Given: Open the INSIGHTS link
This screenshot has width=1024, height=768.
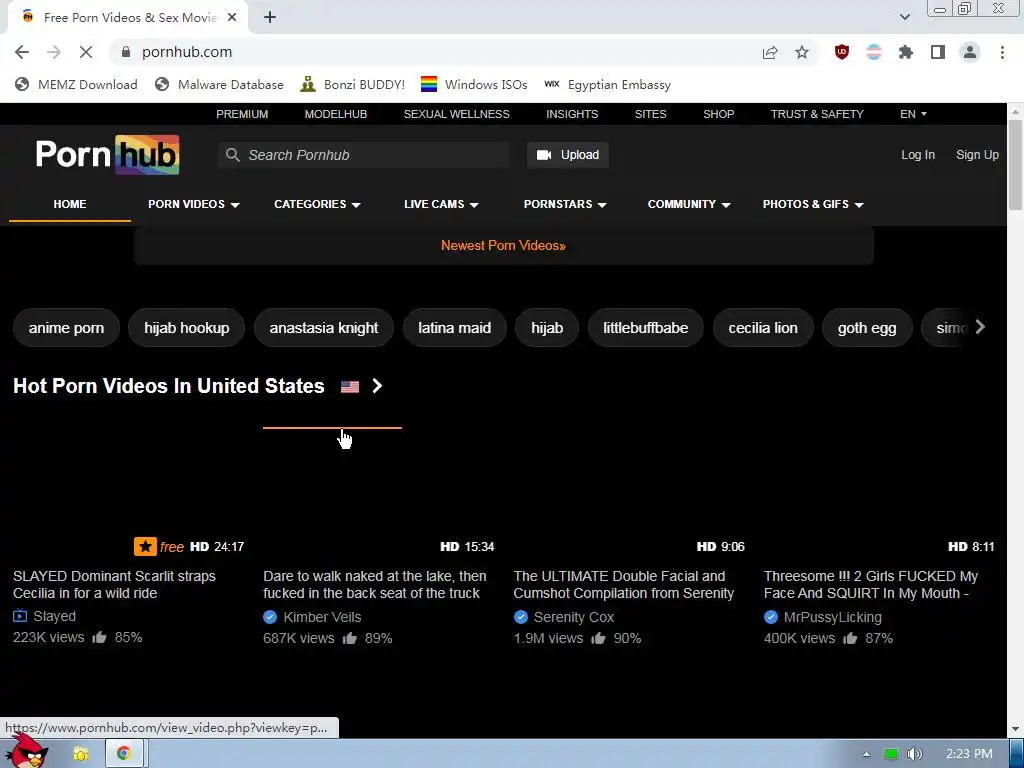Looking at the screenshot, I should click(572, 114).
